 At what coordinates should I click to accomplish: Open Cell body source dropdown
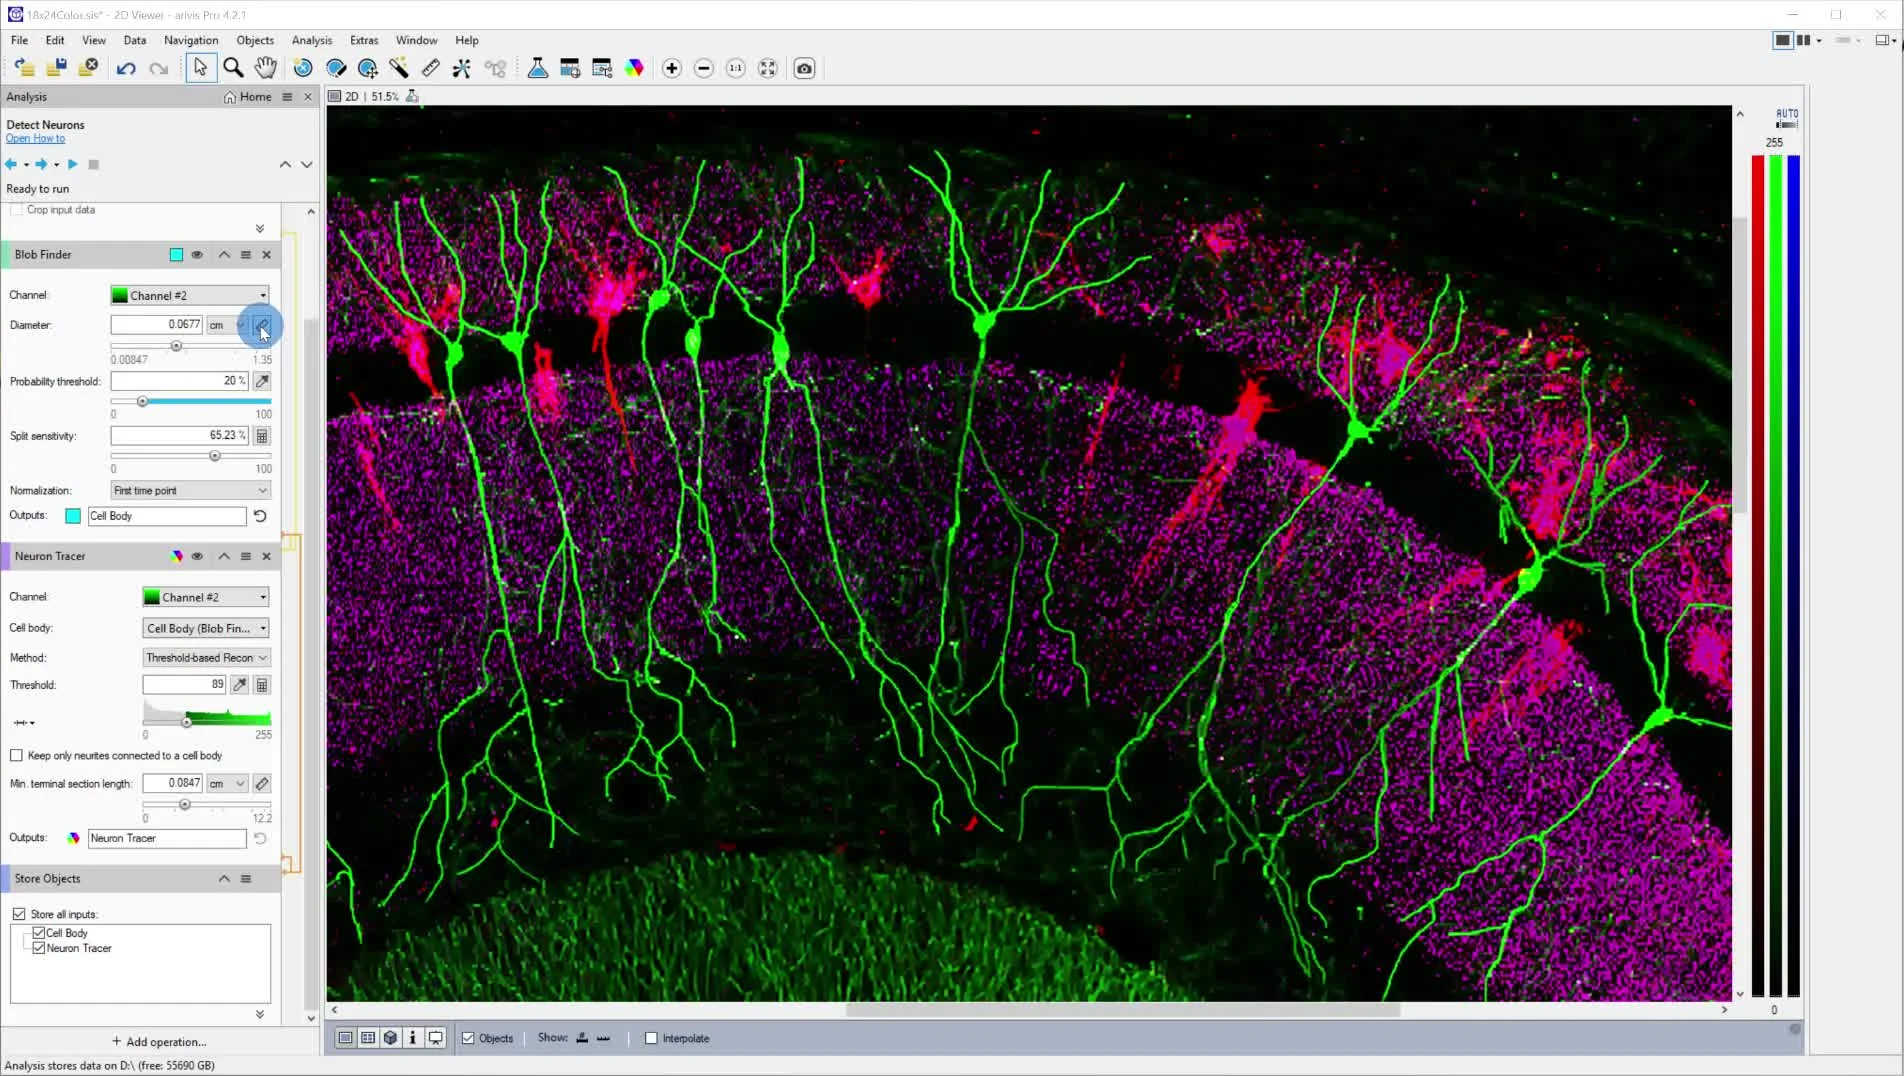(x=206, y=628)
